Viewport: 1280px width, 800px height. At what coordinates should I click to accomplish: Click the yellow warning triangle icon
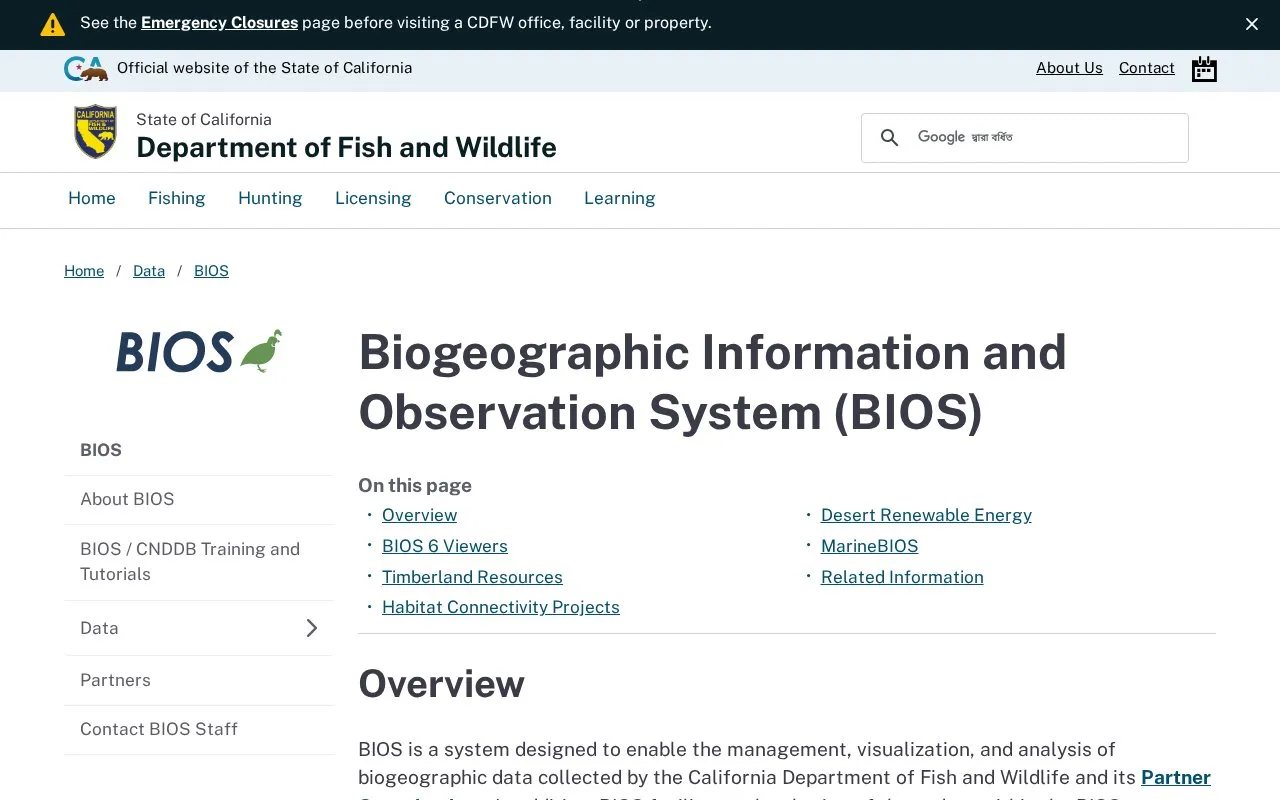coord(52,24)
